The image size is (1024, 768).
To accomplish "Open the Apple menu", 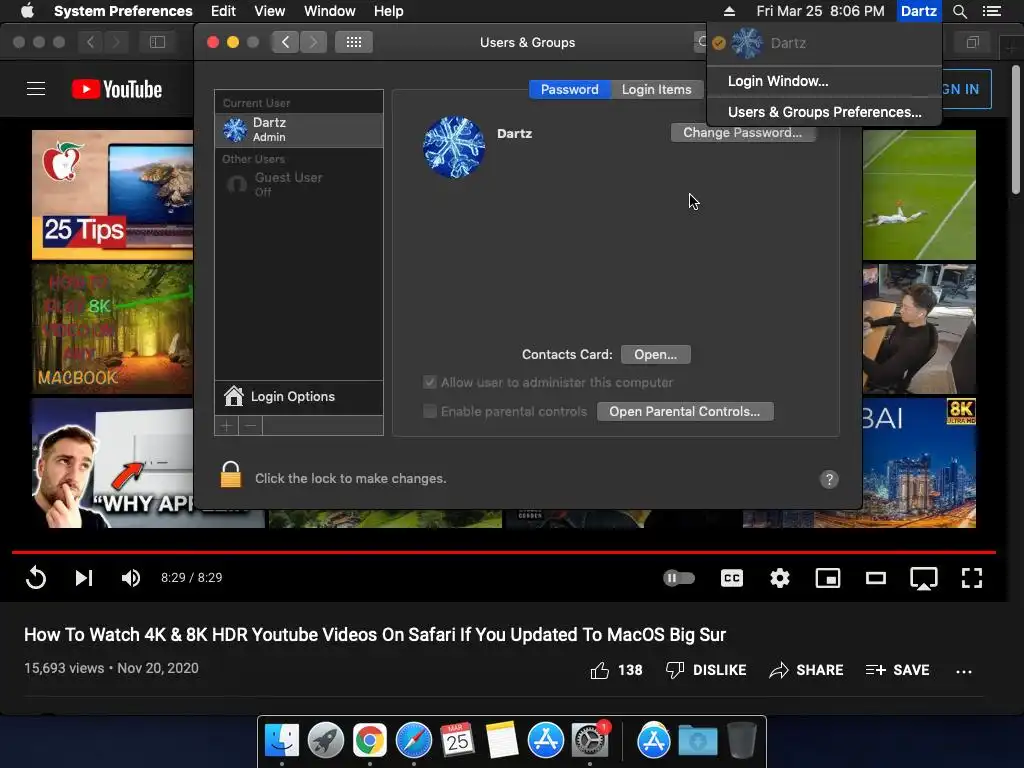I will coord(27,11).
